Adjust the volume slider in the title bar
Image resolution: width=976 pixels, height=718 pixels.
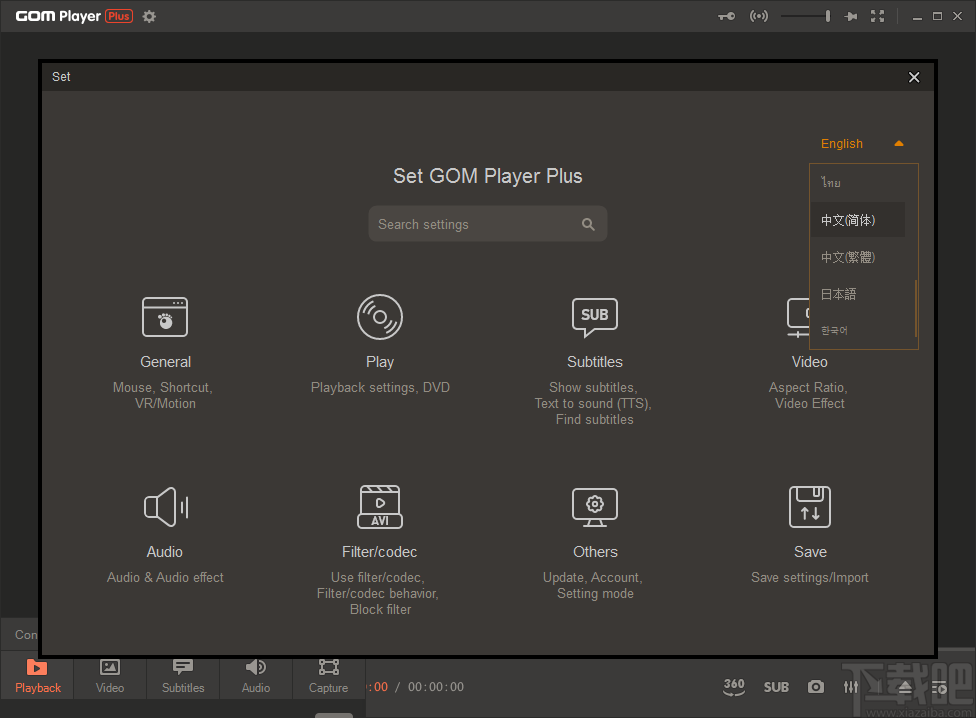[804, 16]
